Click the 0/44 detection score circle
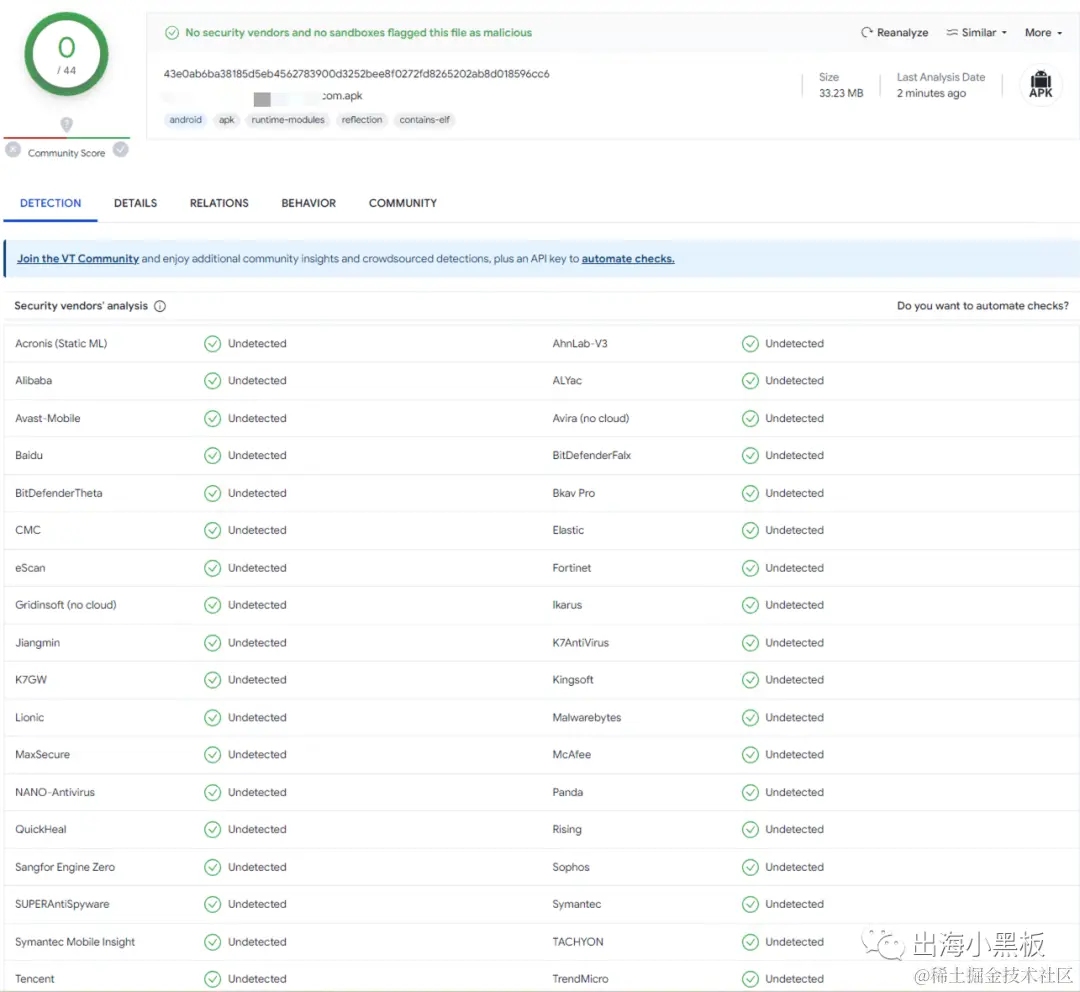This screenshot has width=1080, height=992. tap(66, 54)
